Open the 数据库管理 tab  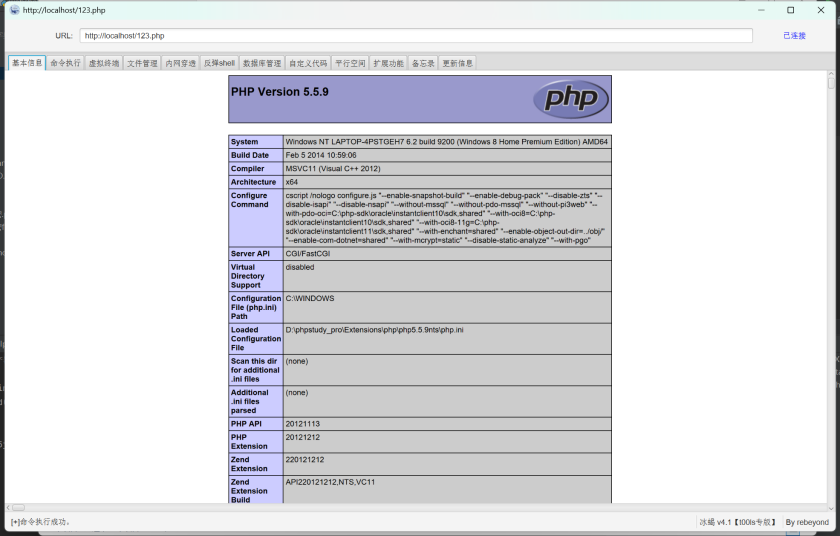click(262, 63)
